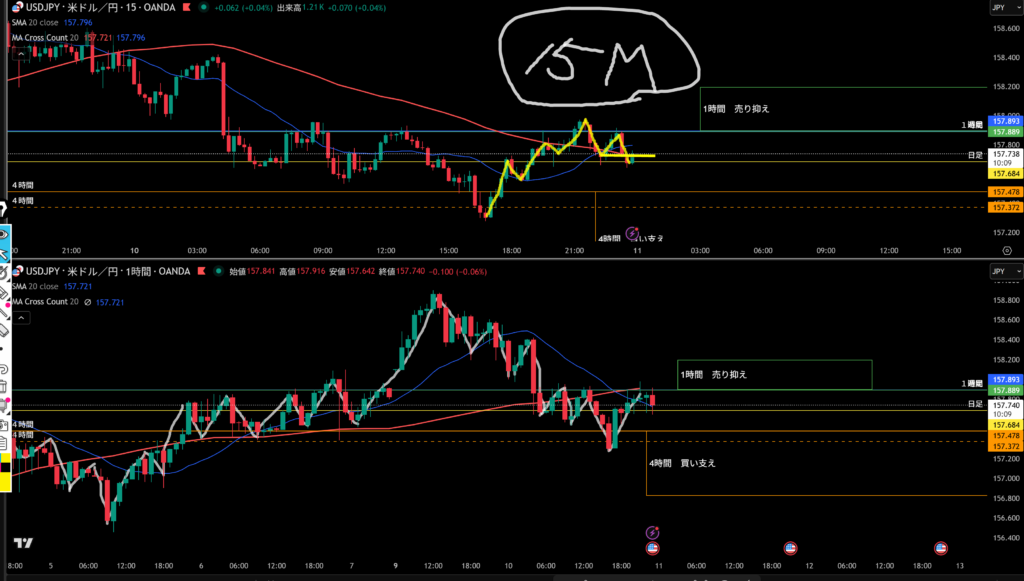This screenshot has width=1024, height=581.
Task: Click the red flag icon on the 1-hour chart header
Action: [x=201, y=271]
